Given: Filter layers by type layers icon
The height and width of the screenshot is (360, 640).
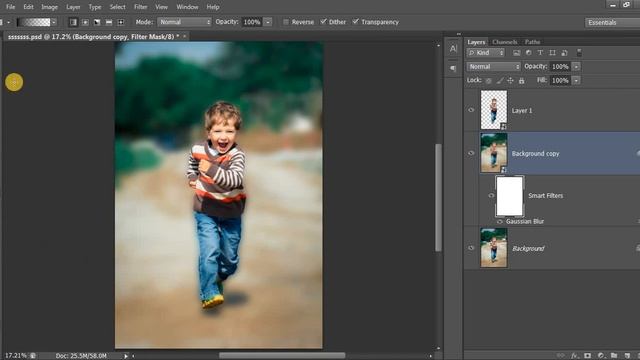Looking at the screenshot, I should tap(540, 53).
